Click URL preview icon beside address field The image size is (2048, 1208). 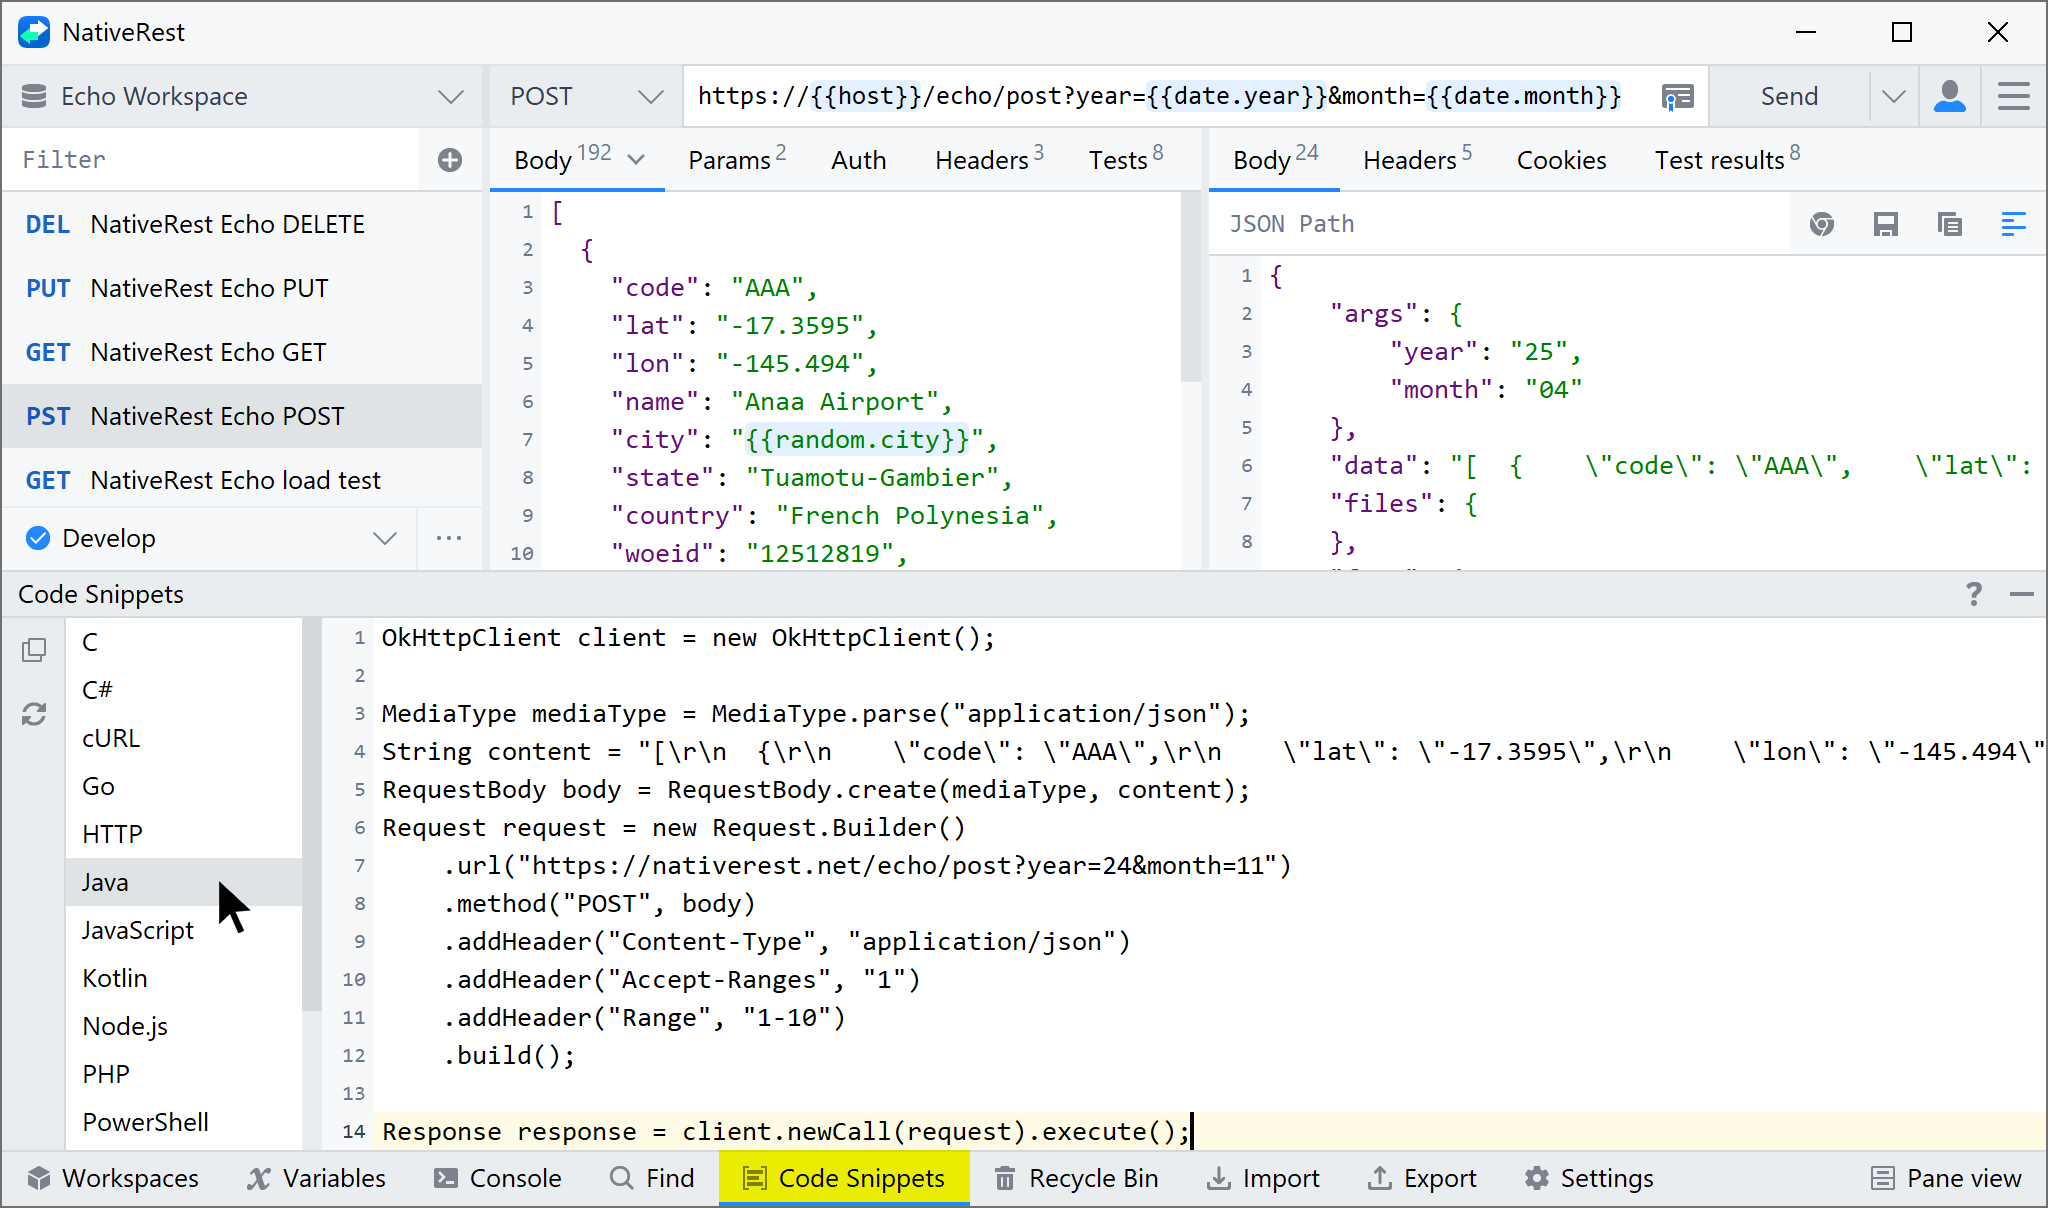coord(1677,96)
